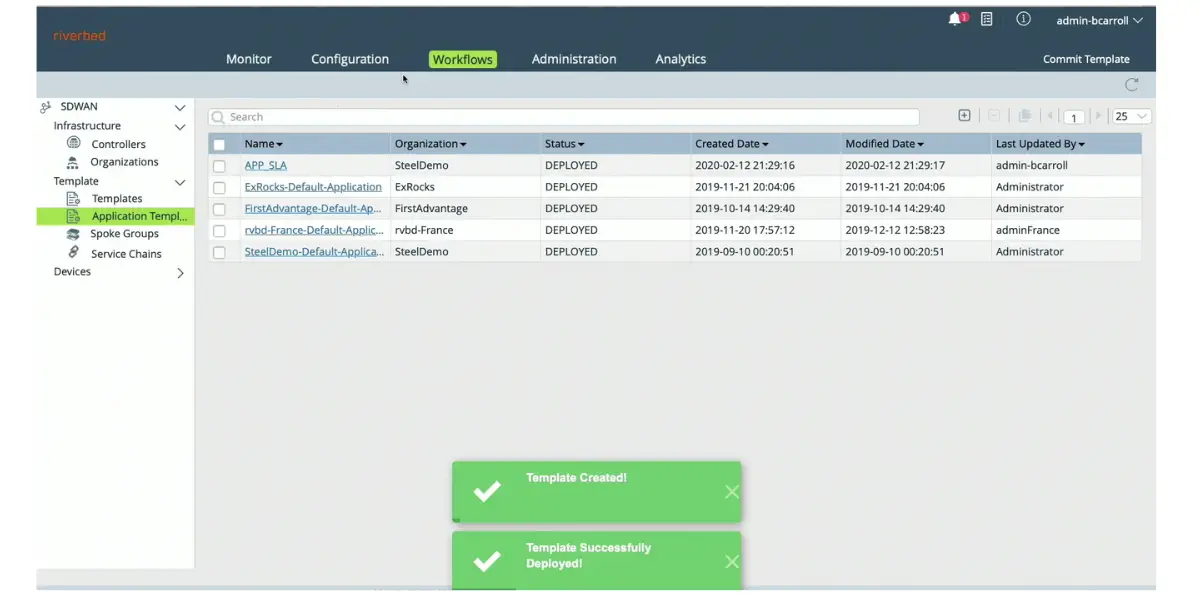Open the ExRocks-Default-Application link
The height and width of the screenshot is (600, 1200).
pyautogui.click(x=313, y=187)
